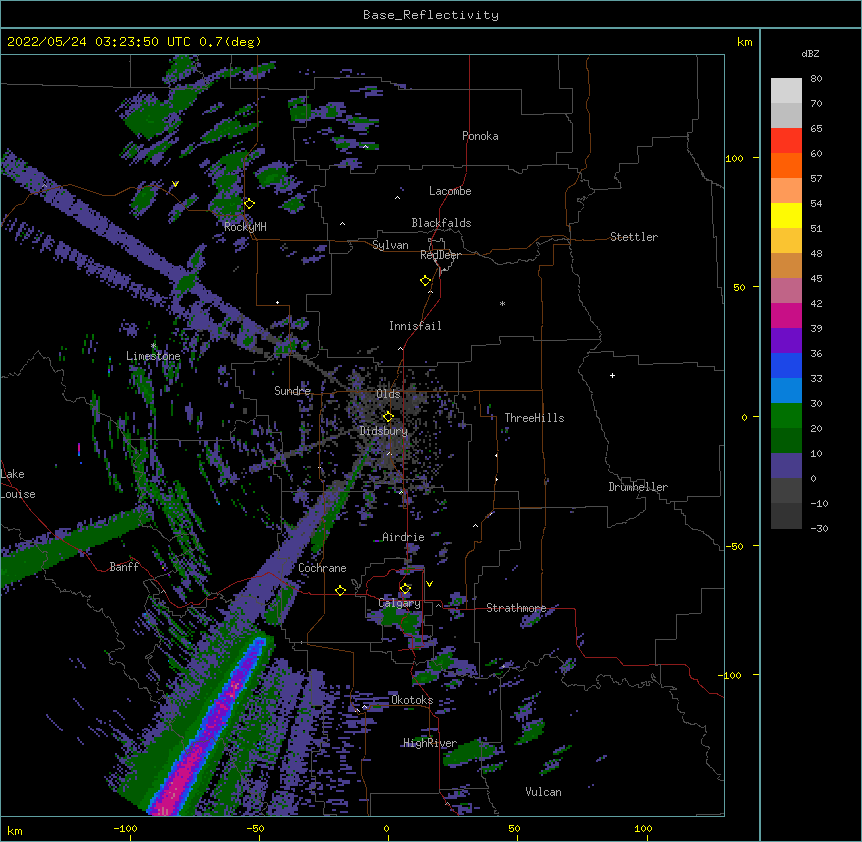Click the yellow station marker south of RedDeer

[x=426, y=281]
